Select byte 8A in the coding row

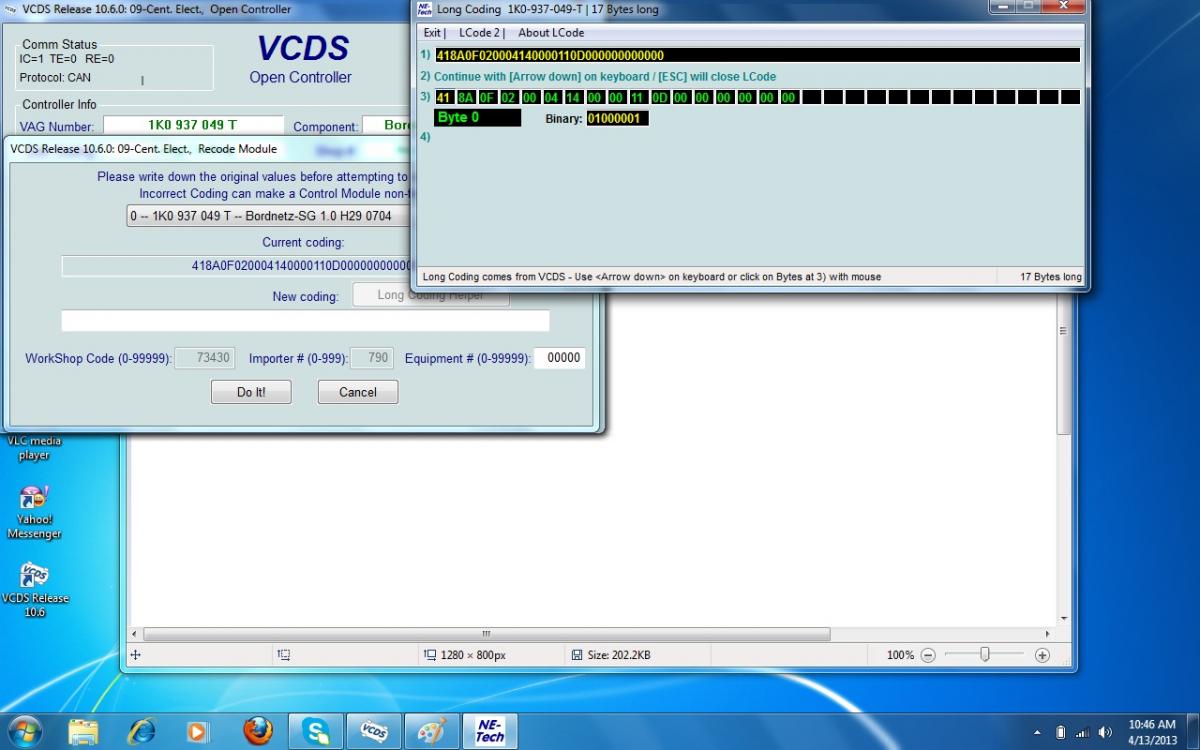(465, 97)
